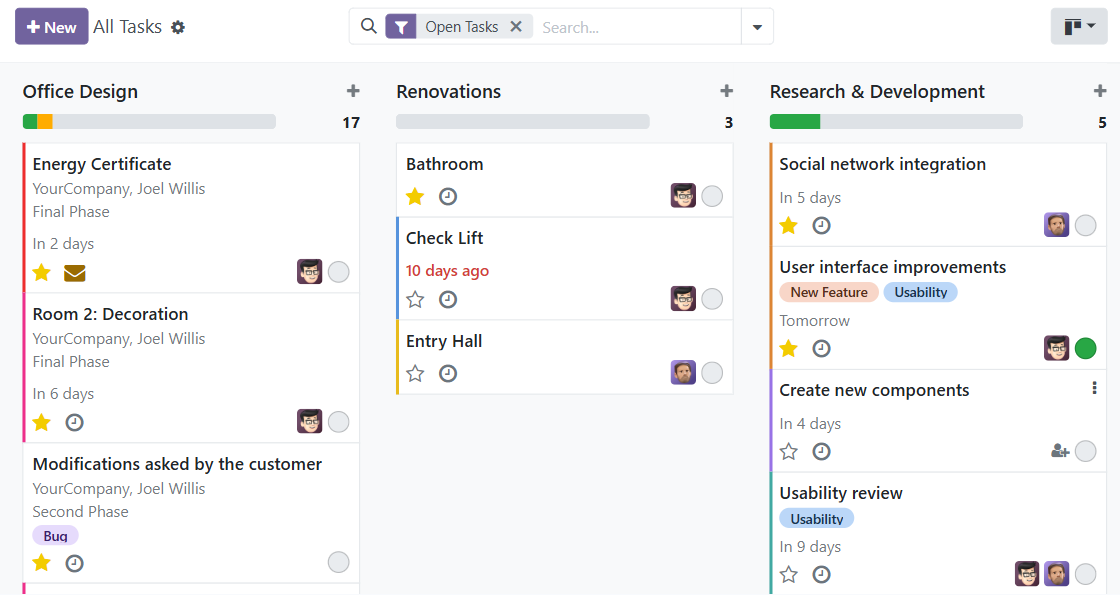Remove the Open Tasks filter
Screen dimensions: 1120x595
point(517,27)
